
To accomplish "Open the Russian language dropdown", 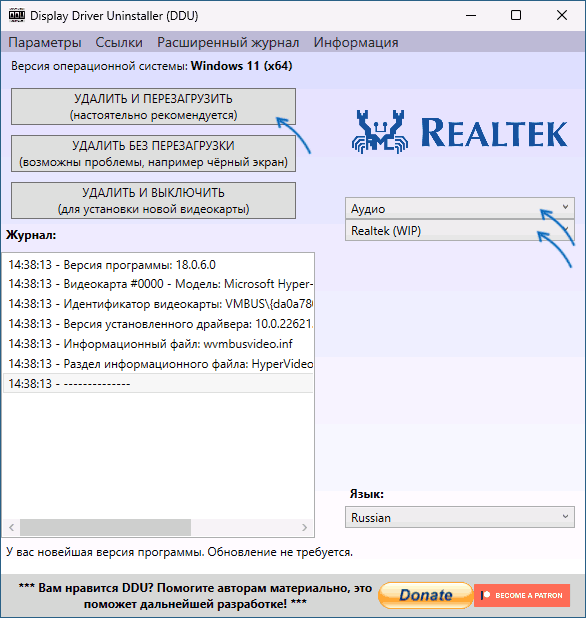I will pos(460,517).
